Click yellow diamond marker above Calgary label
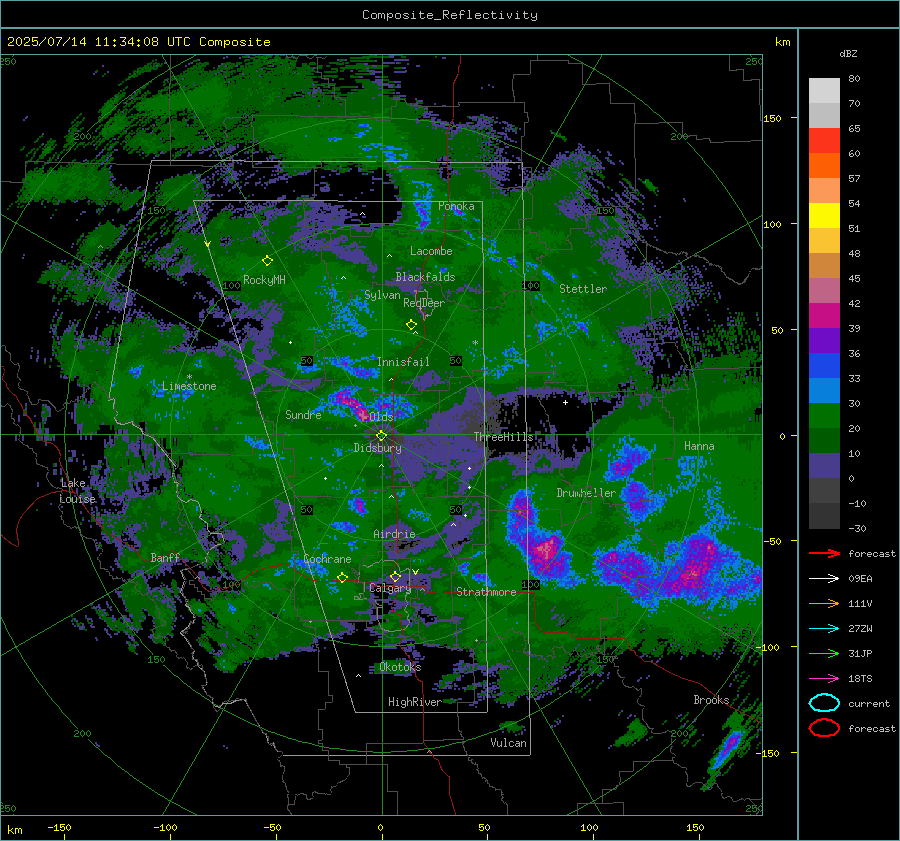The width and height of the screenshot is (900, 841). pos(395,576)
